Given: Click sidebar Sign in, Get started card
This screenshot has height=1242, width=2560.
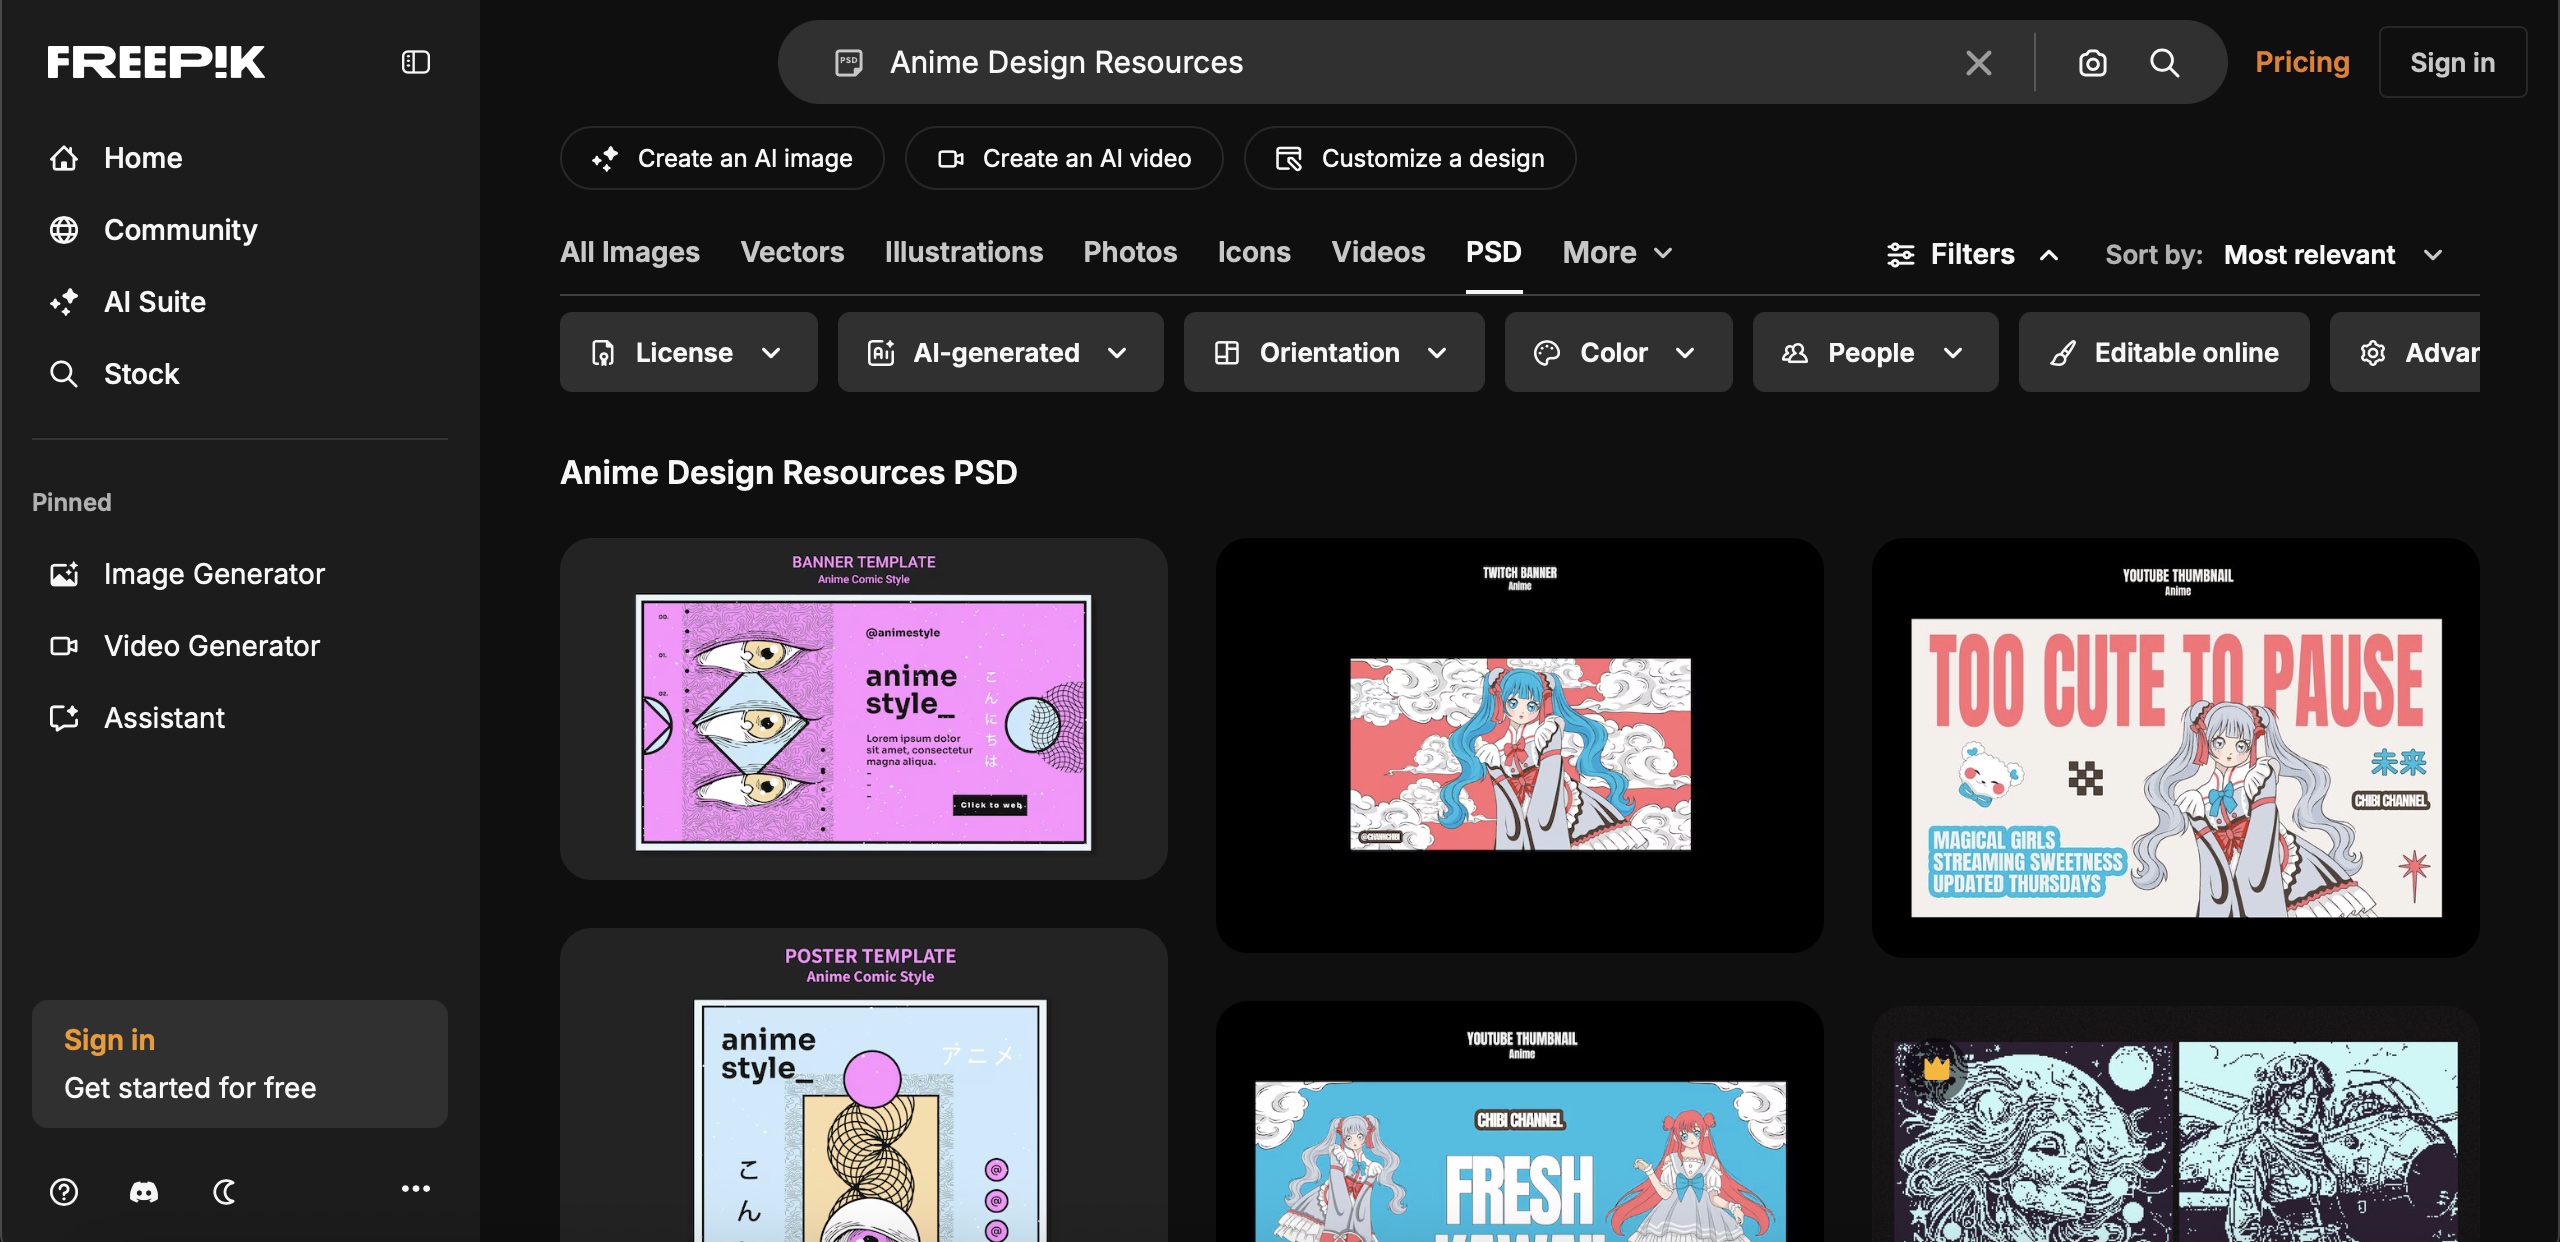Looking at the screenshot, I should click(240, 1064).
